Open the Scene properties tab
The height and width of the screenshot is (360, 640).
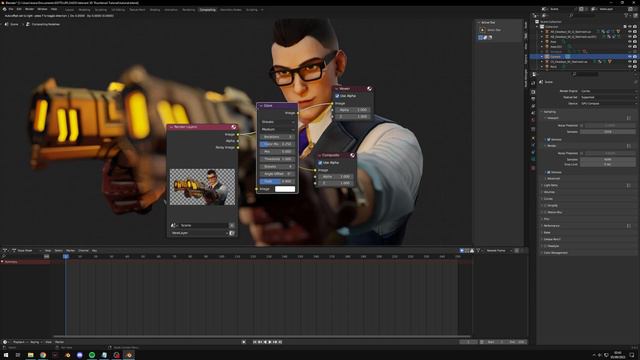tap(533, 113)
